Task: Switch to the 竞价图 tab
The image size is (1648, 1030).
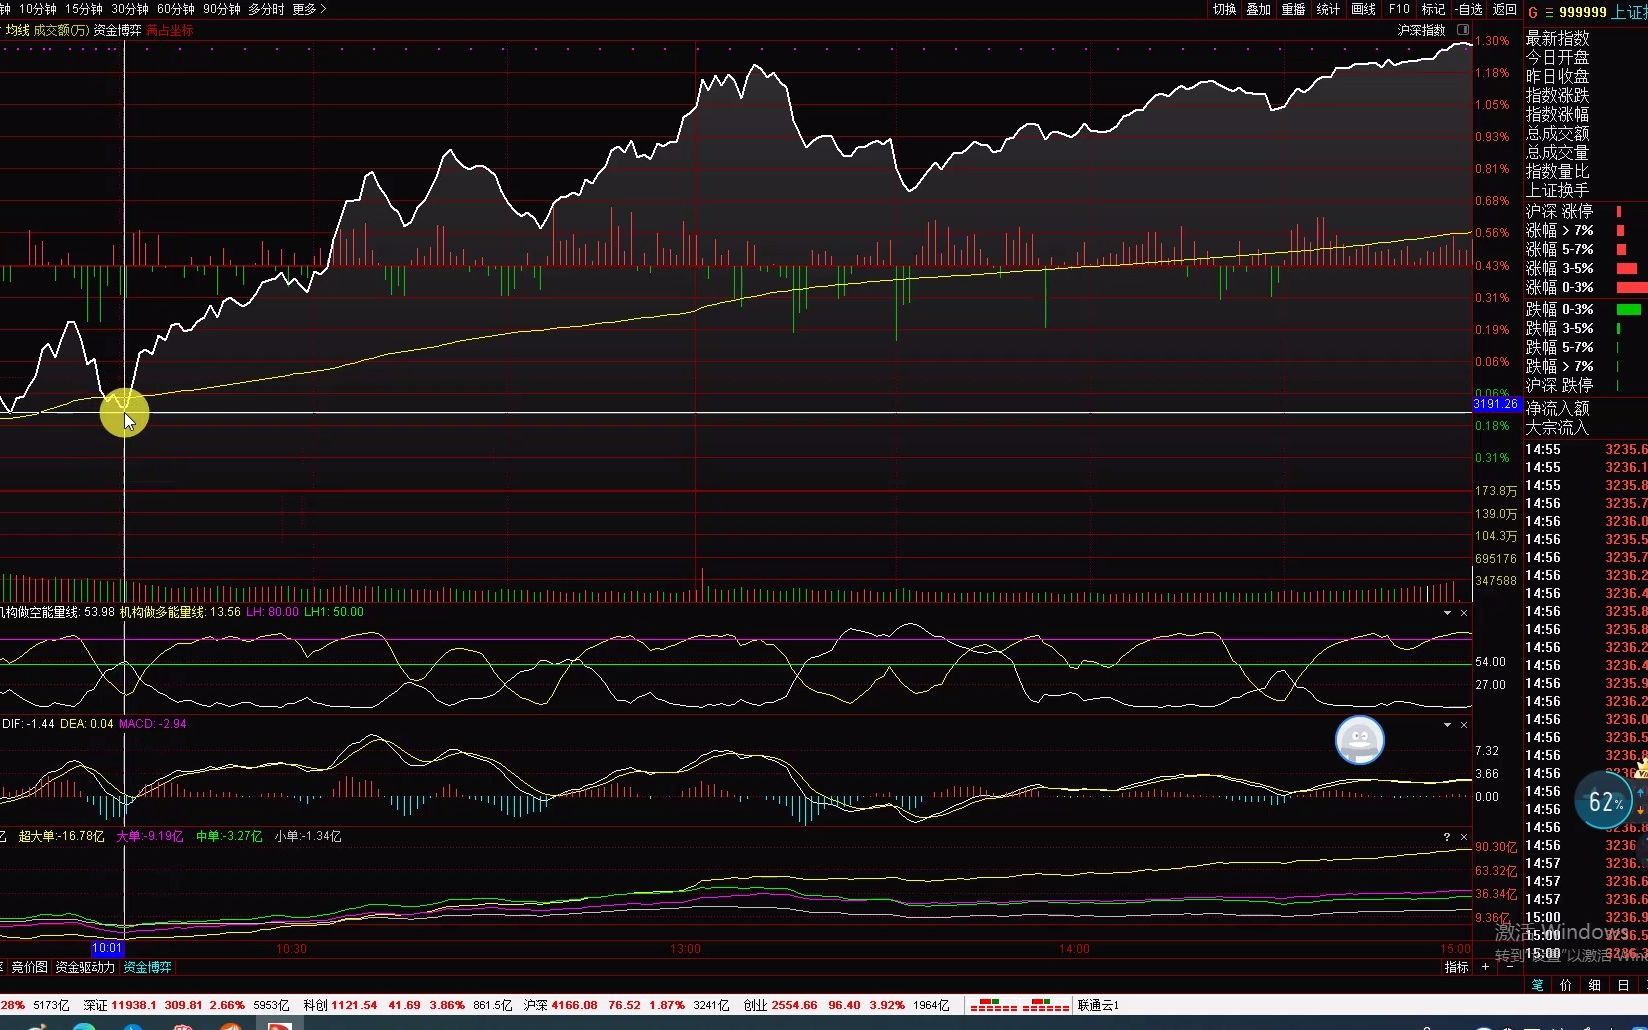Action: (x=30, y=967)
